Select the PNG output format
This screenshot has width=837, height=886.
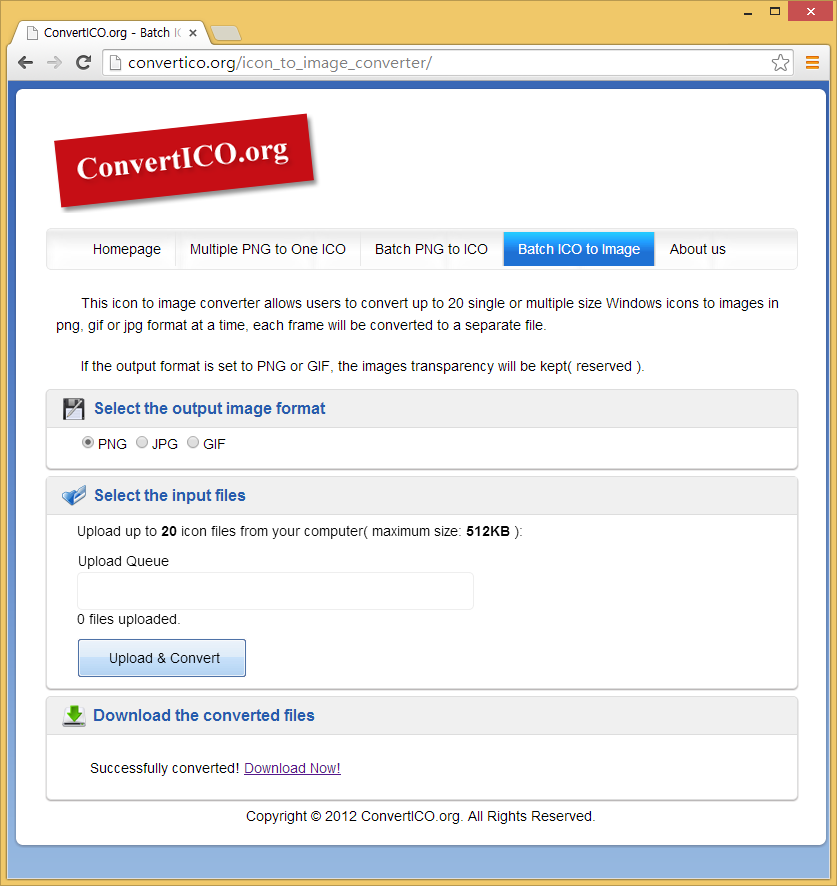pyautogui.click(x=88, y=442)
